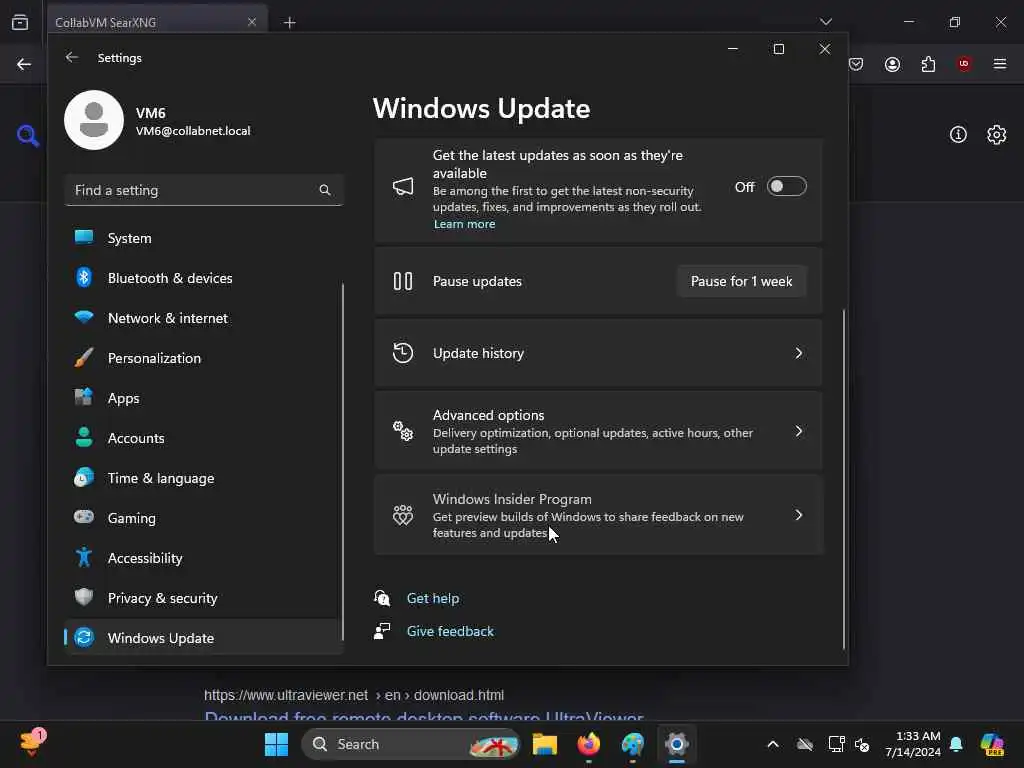
Task: Select Personalization in the sidebar
Action: [x=202, y=358]
